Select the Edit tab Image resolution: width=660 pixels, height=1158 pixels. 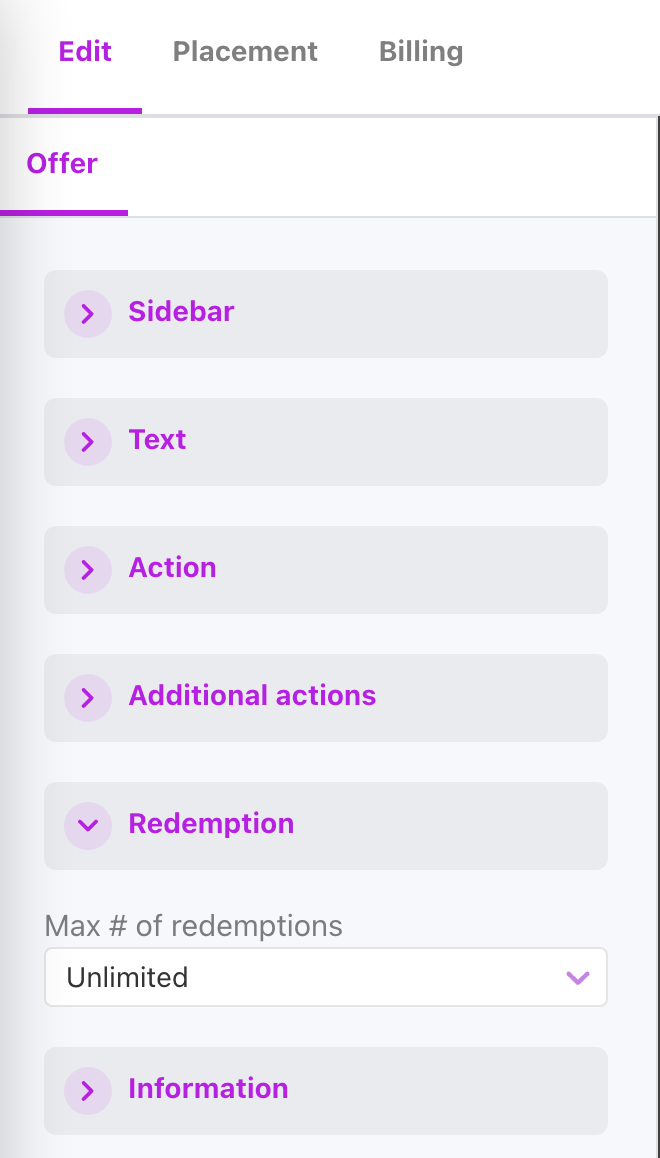coord(85,51)
